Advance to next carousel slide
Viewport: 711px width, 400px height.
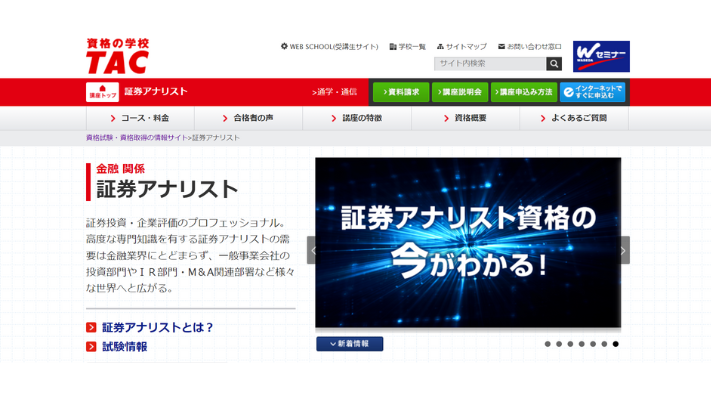point(623,250)
